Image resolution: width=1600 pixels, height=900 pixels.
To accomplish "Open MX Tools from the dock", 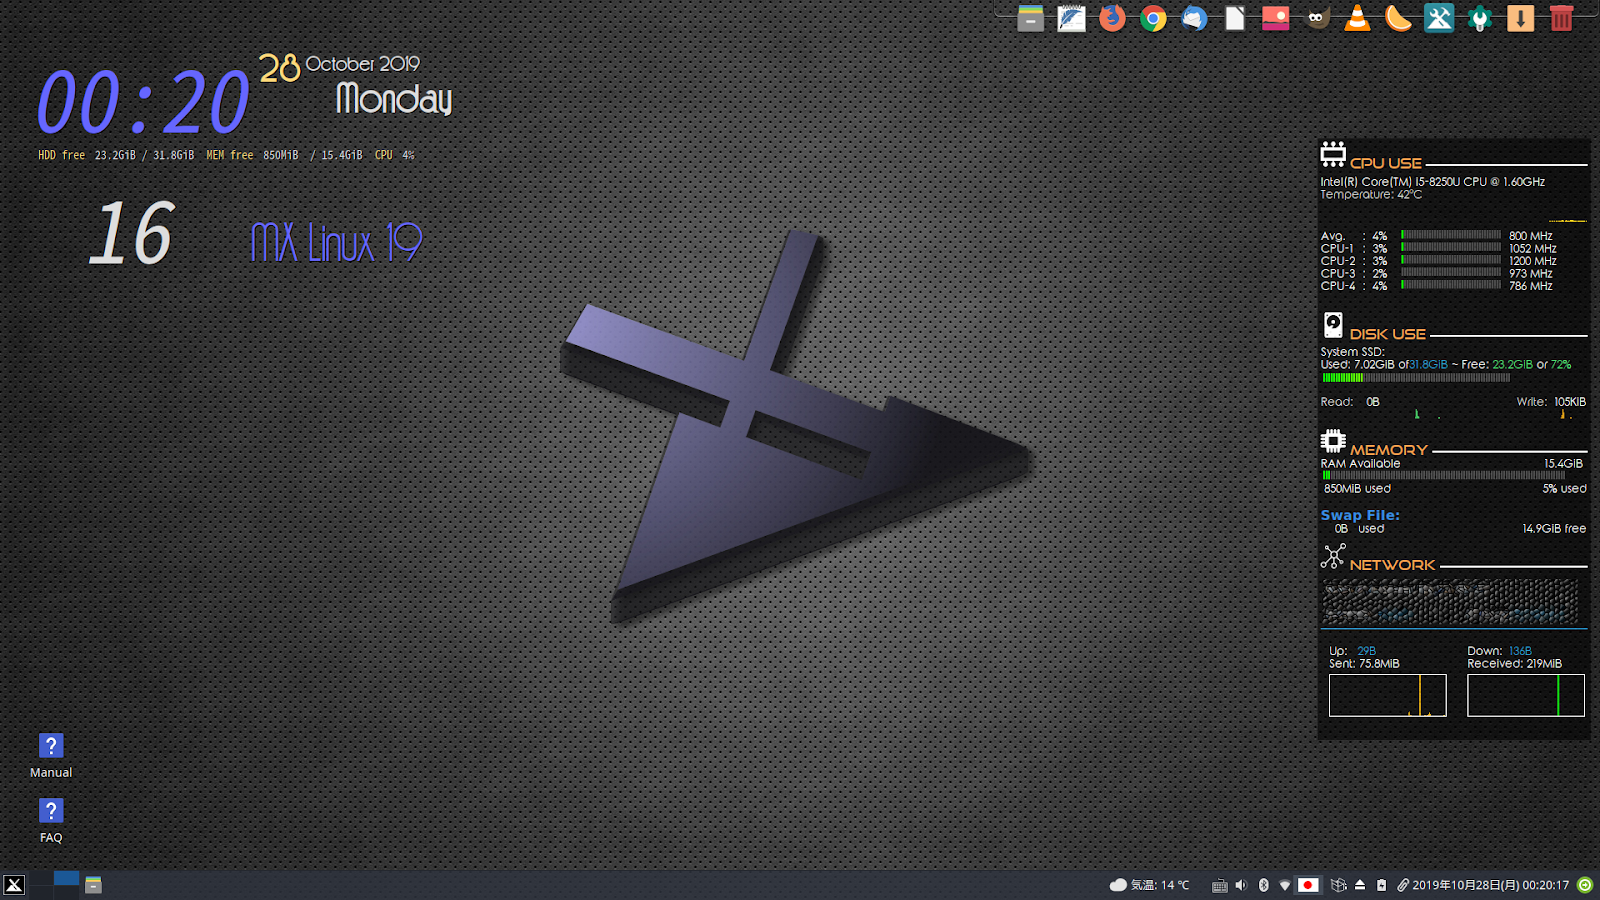I will (1439, 18).
